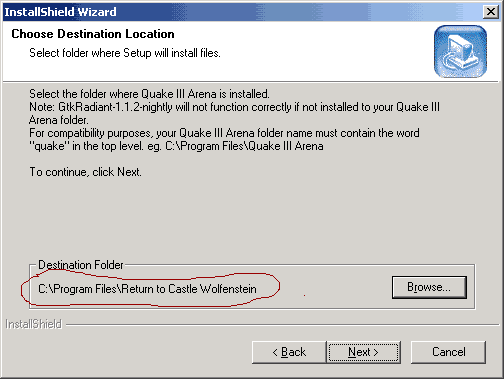Image resolution: width=504 pixels, height=379 pixels.
Task: Click the InstallShield branding text
Action: point(33,324)
